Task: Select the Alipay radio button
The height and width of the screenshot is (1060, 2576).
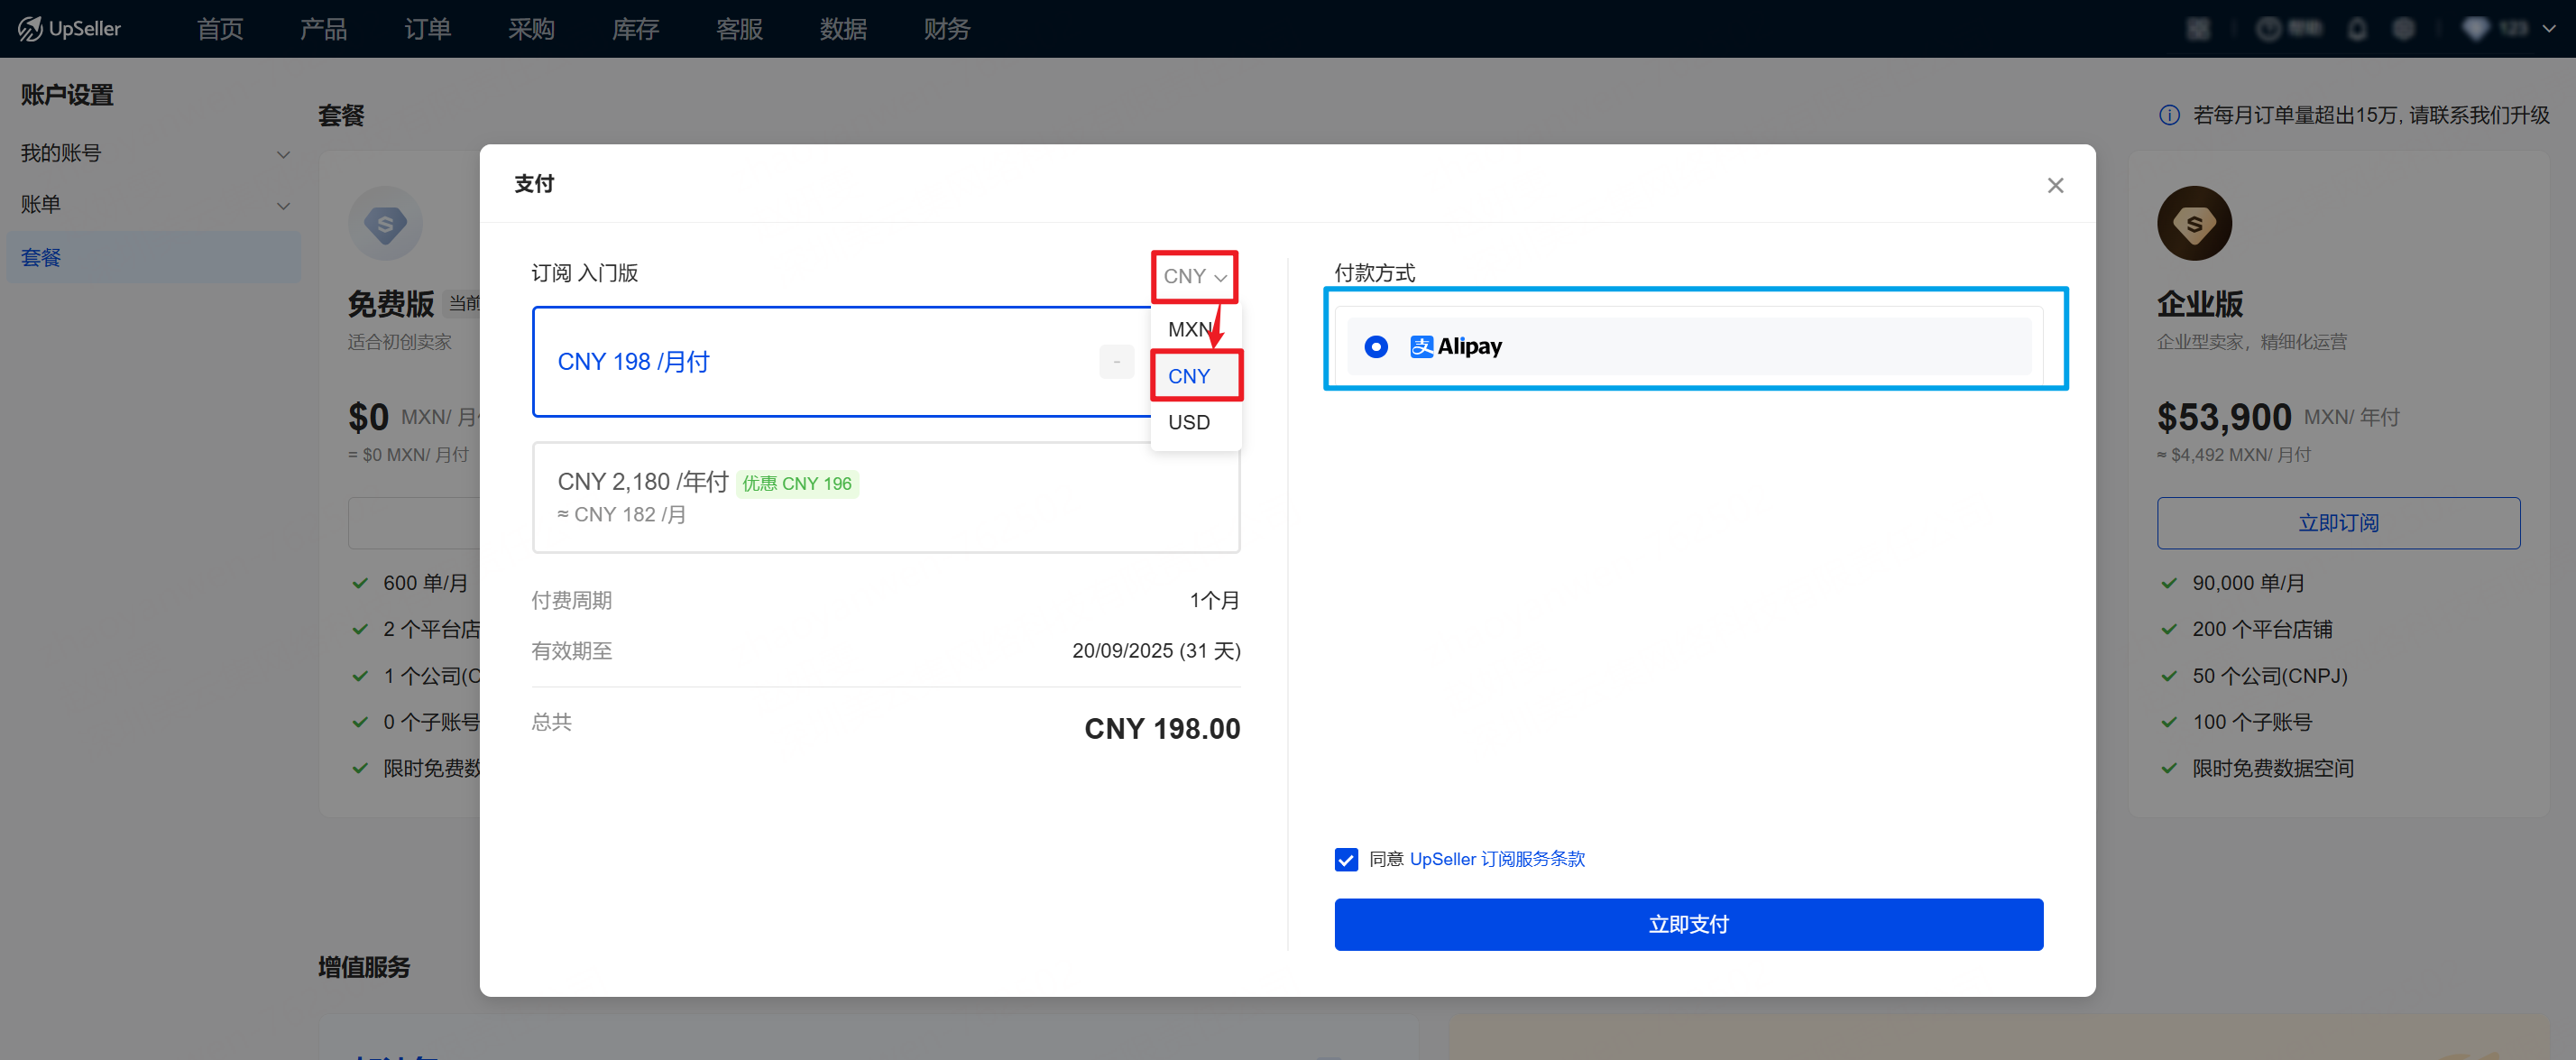Action: 1376,346
